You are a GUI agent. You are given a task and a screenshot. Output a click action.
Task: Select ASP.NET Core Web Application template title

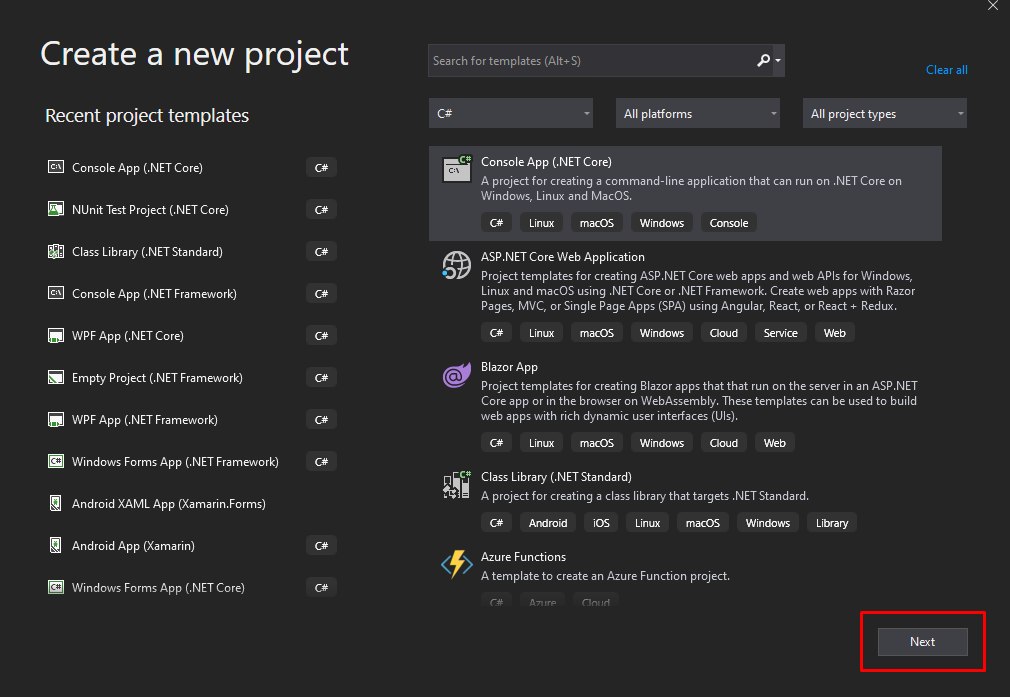pos(562,256)
